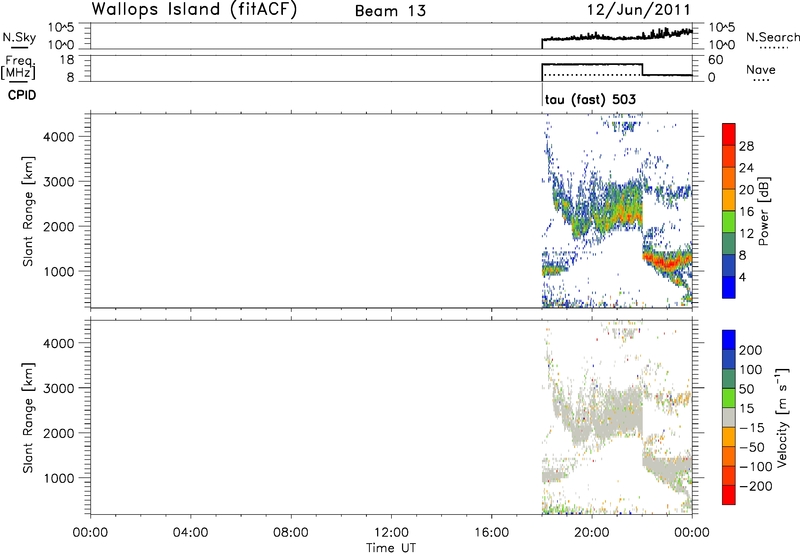Click the "N.Sky" legend label
Image resolution: width=800 pixels, height=554 pixels.
point(19,37)
